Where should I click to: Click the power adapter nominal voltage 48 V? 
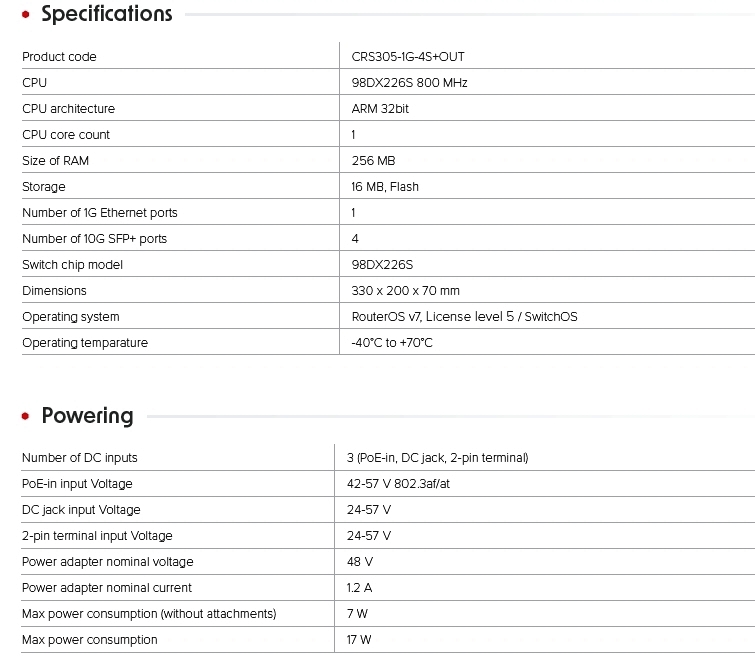click(360, 562)
